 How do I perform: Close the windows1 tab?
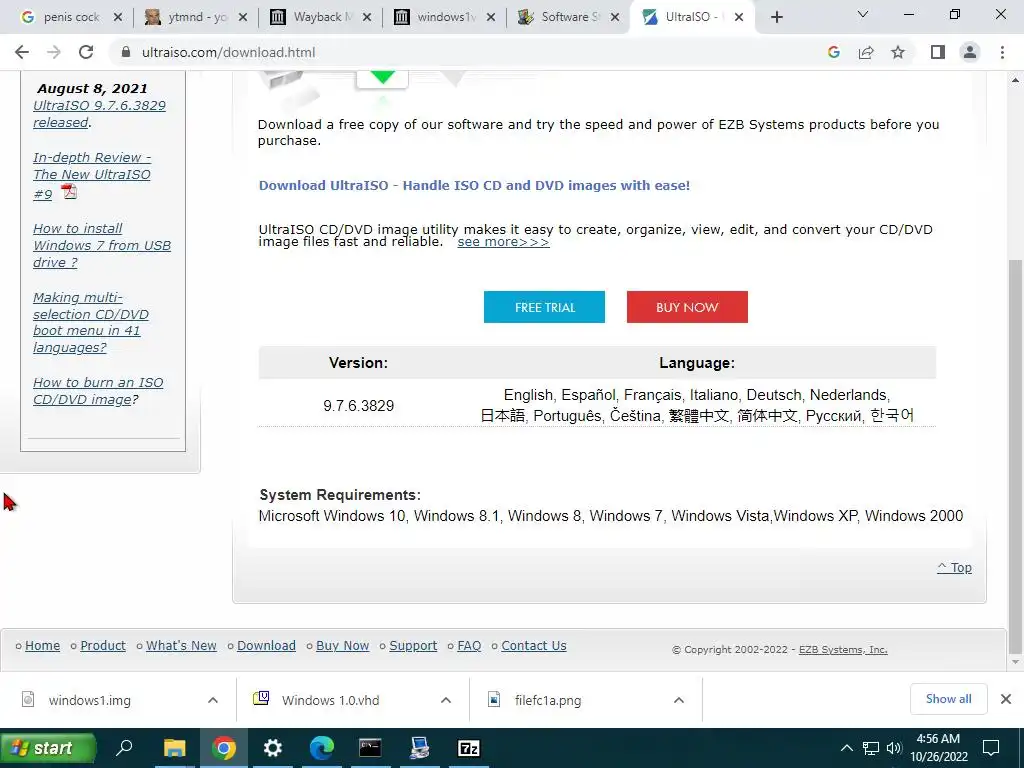pyautogui.click(x=491, y=17)
